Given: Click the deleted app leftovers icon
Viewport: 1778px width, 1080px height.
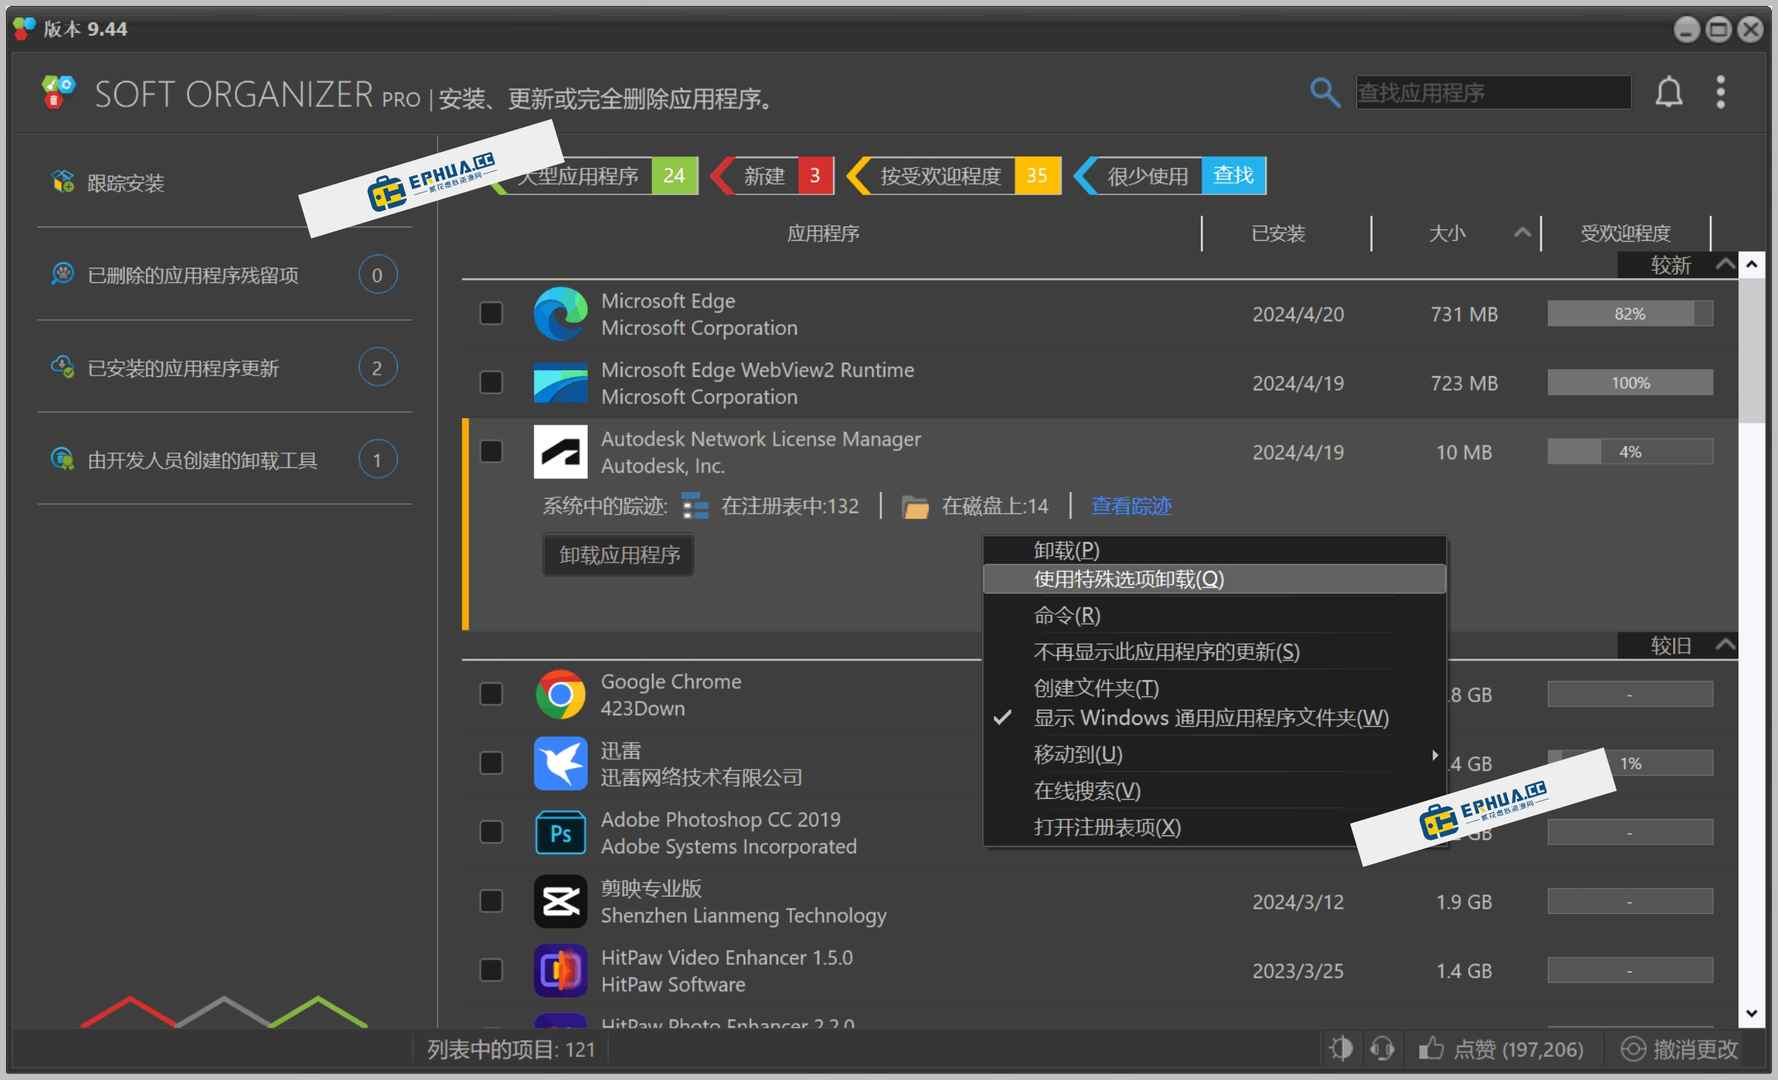Looking at the screenshot, I should (x=62, y=274).
